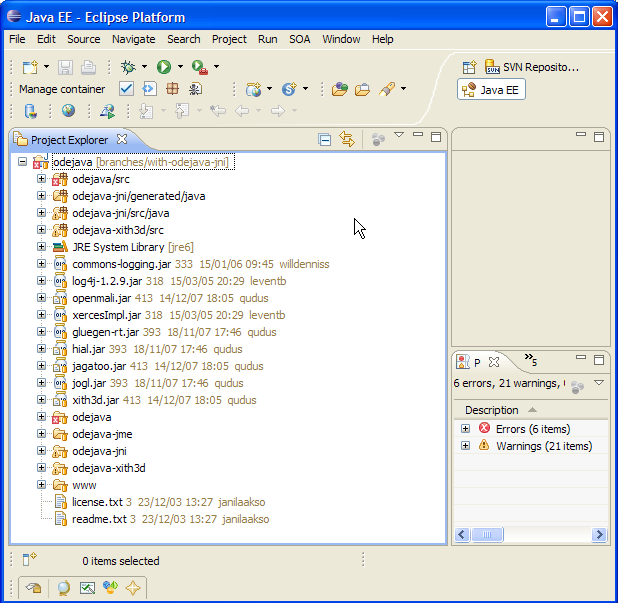Switch to the Java EE perspective
618x603 pixels.
pos(491,90)
